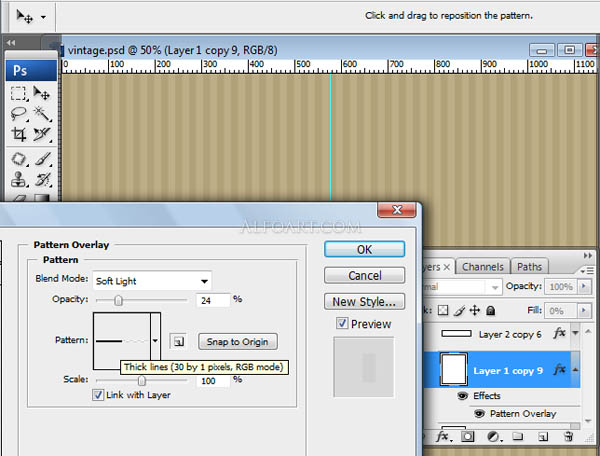Select the Slice tool
The image size is (600, 456).
point(41,134)
